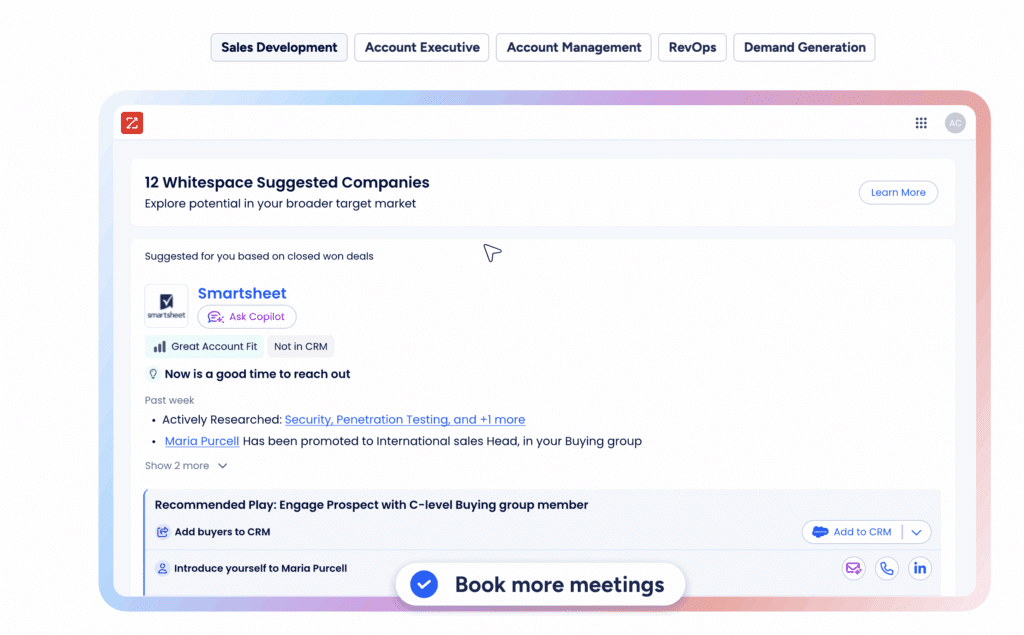Screen dimensions: 1024x635
Task: Click the Add buyers to CRM label
Action: coord(223,532)
